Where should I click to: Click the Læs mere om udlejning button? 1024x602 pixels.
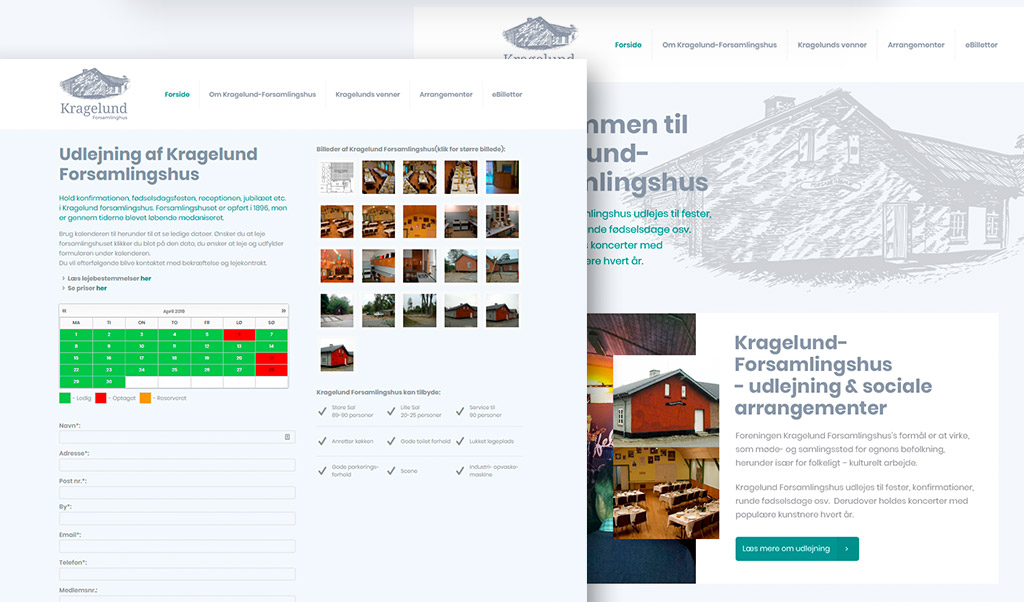797,548
